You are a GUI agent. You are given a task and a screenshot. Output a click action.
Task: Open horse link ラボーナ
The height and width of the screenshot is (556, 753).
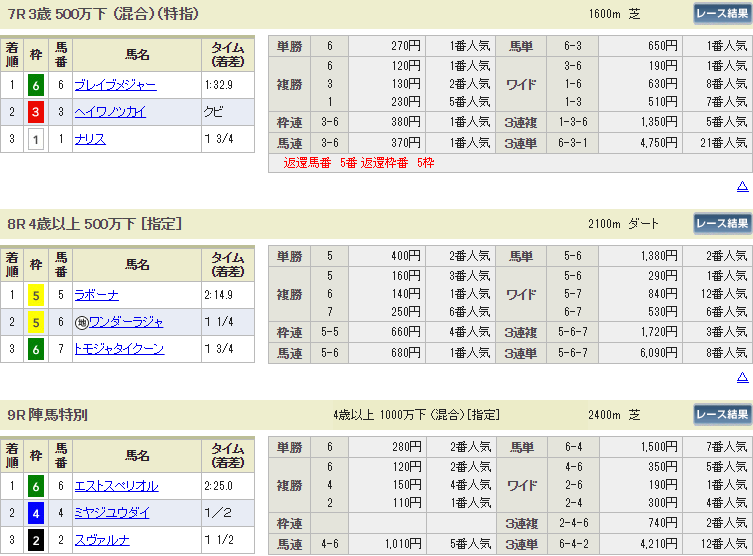point(97,295)
